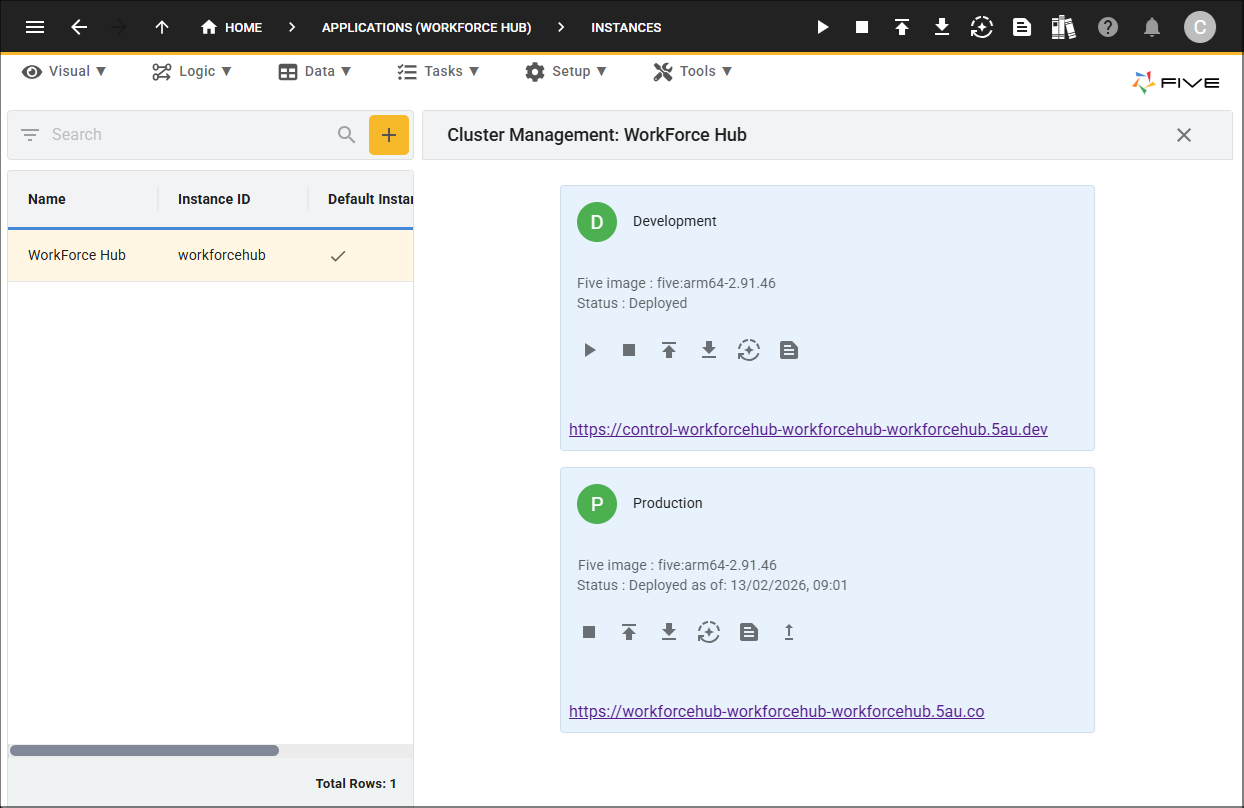Open the Production card log document icon

749,632
